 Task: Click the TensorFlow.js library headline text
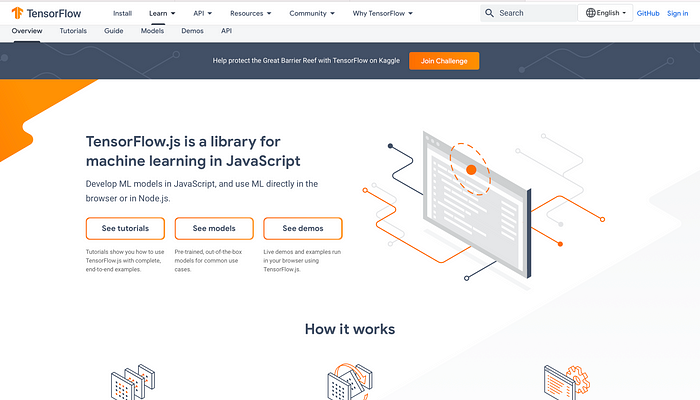click(193, 151)
